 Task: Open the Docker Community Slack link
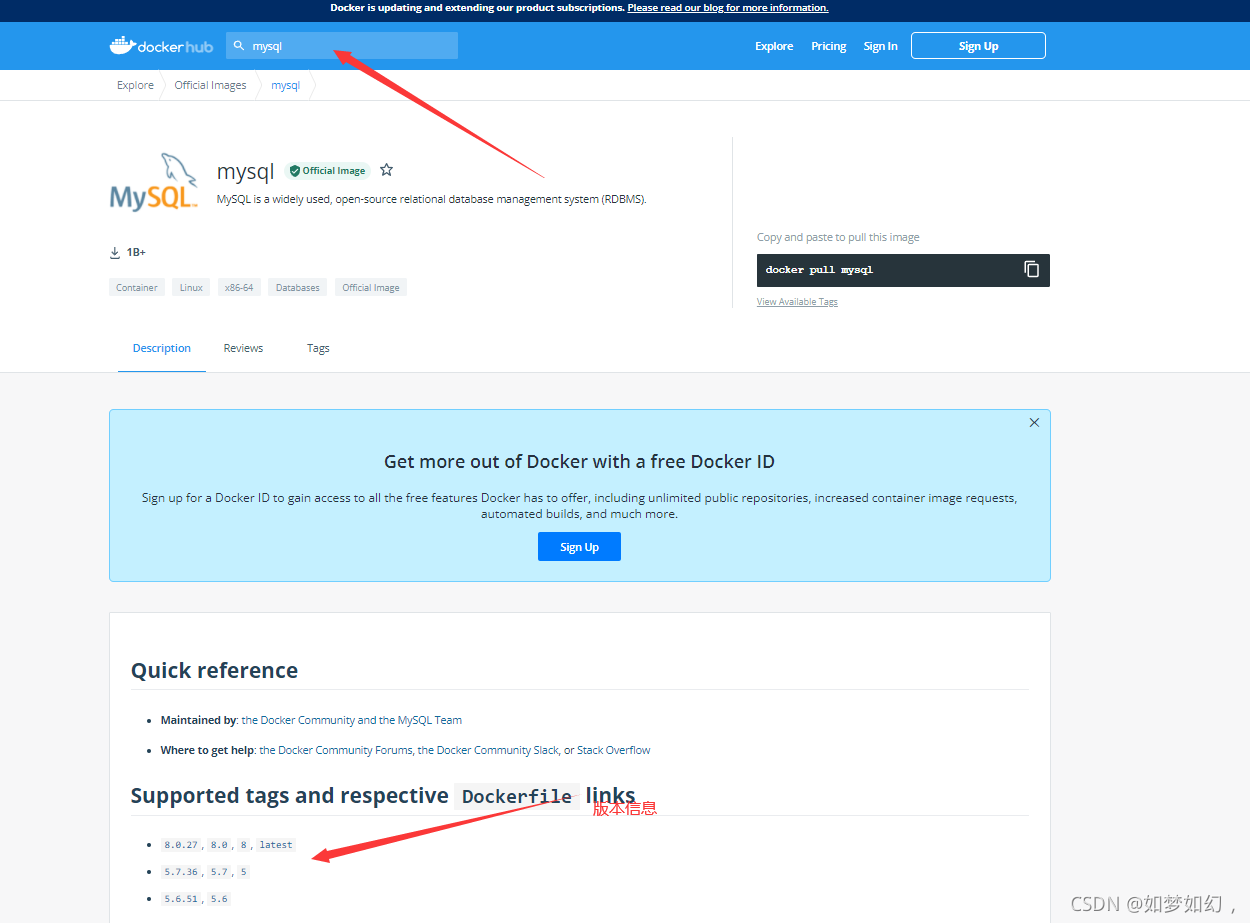pyautogui.click(x=489, y=750)
